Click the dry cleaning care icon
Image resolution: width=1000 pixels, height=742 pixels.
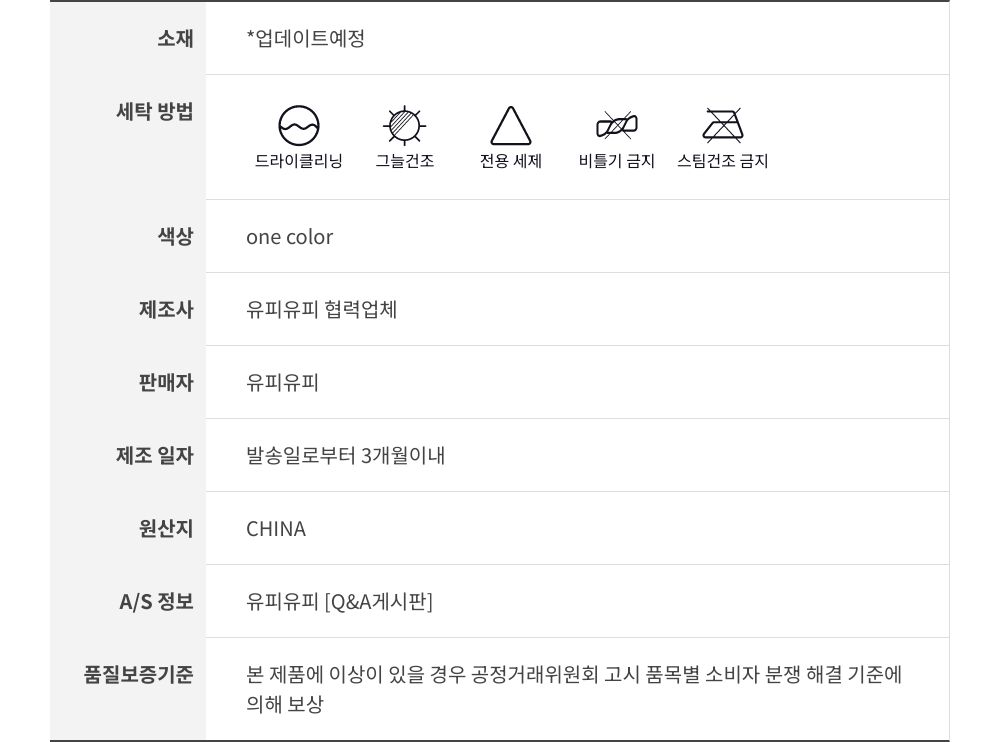click(x=299, y=126)
